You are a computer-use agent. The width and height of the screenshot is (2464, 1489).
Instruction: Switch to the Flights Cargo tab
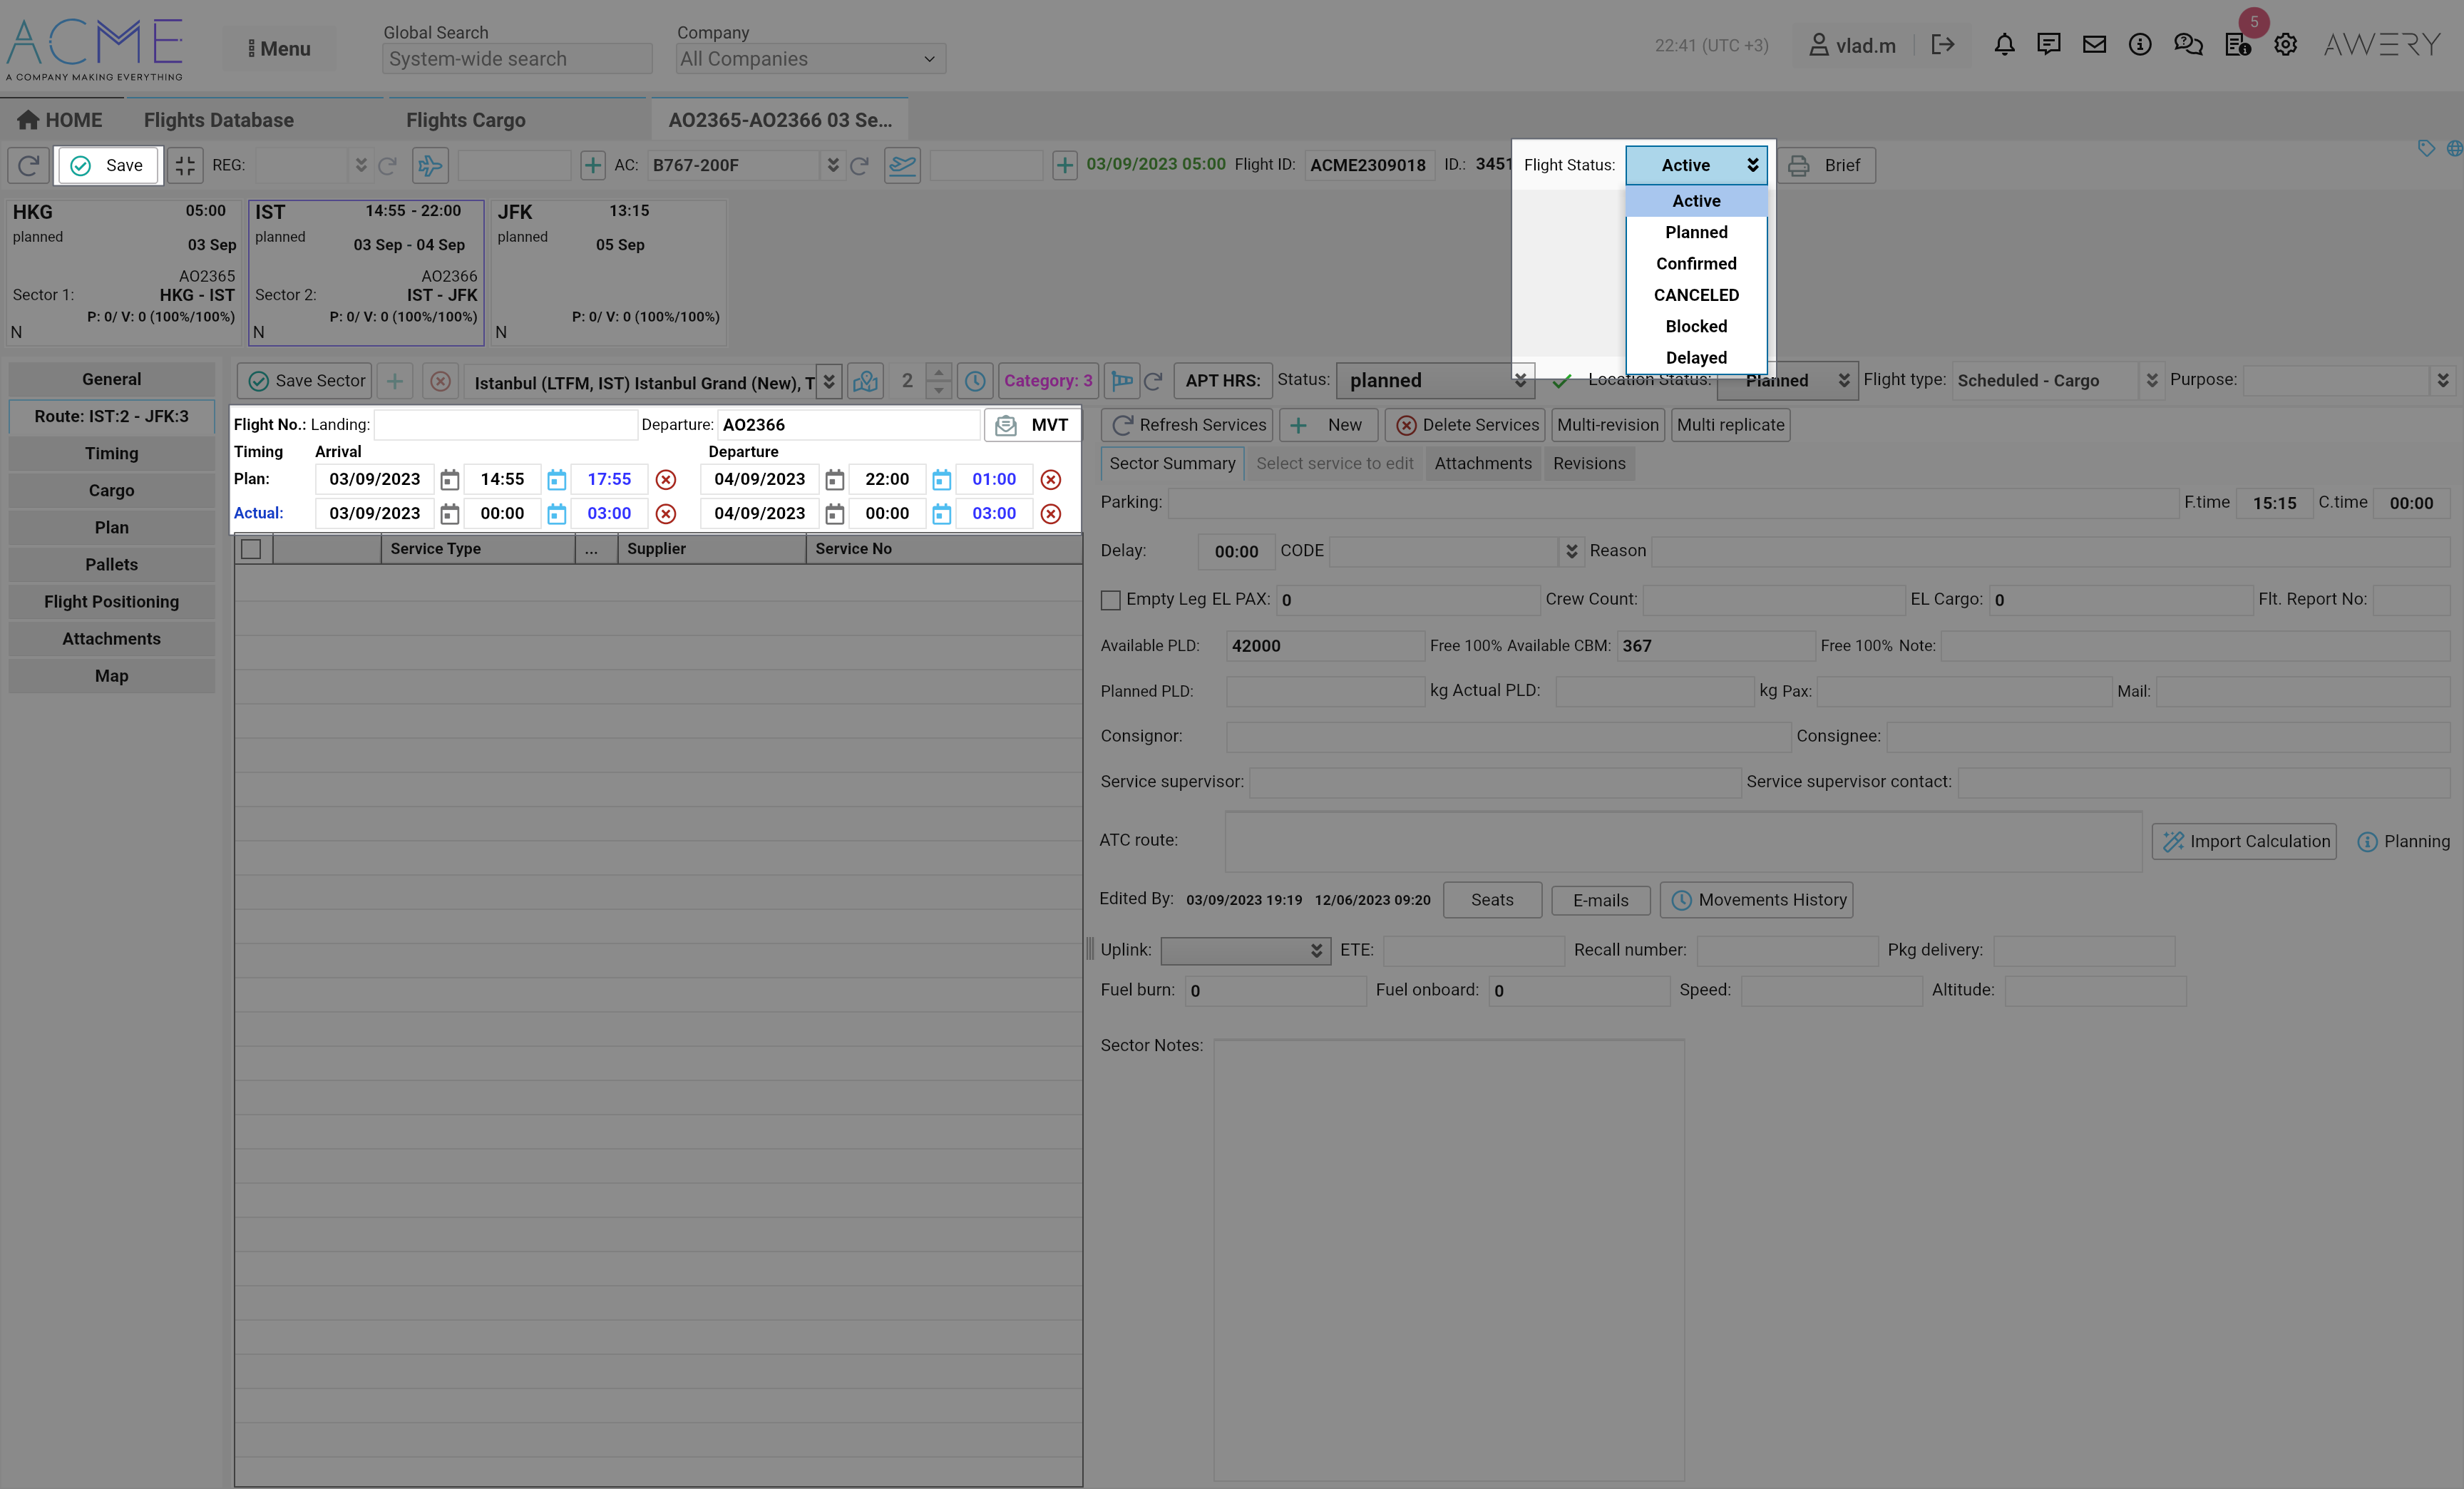(465, 120)
